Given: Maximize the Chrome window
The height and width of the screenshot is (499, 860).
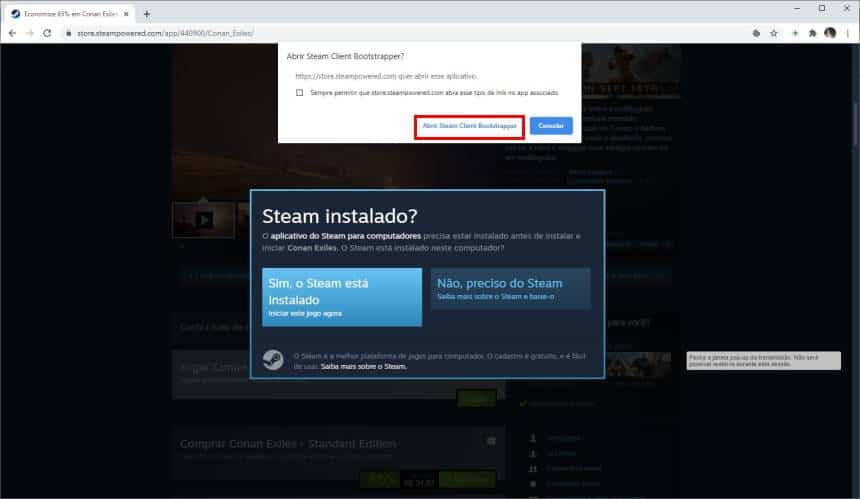Looking at the screenshot, I should [x=822, y=8].
